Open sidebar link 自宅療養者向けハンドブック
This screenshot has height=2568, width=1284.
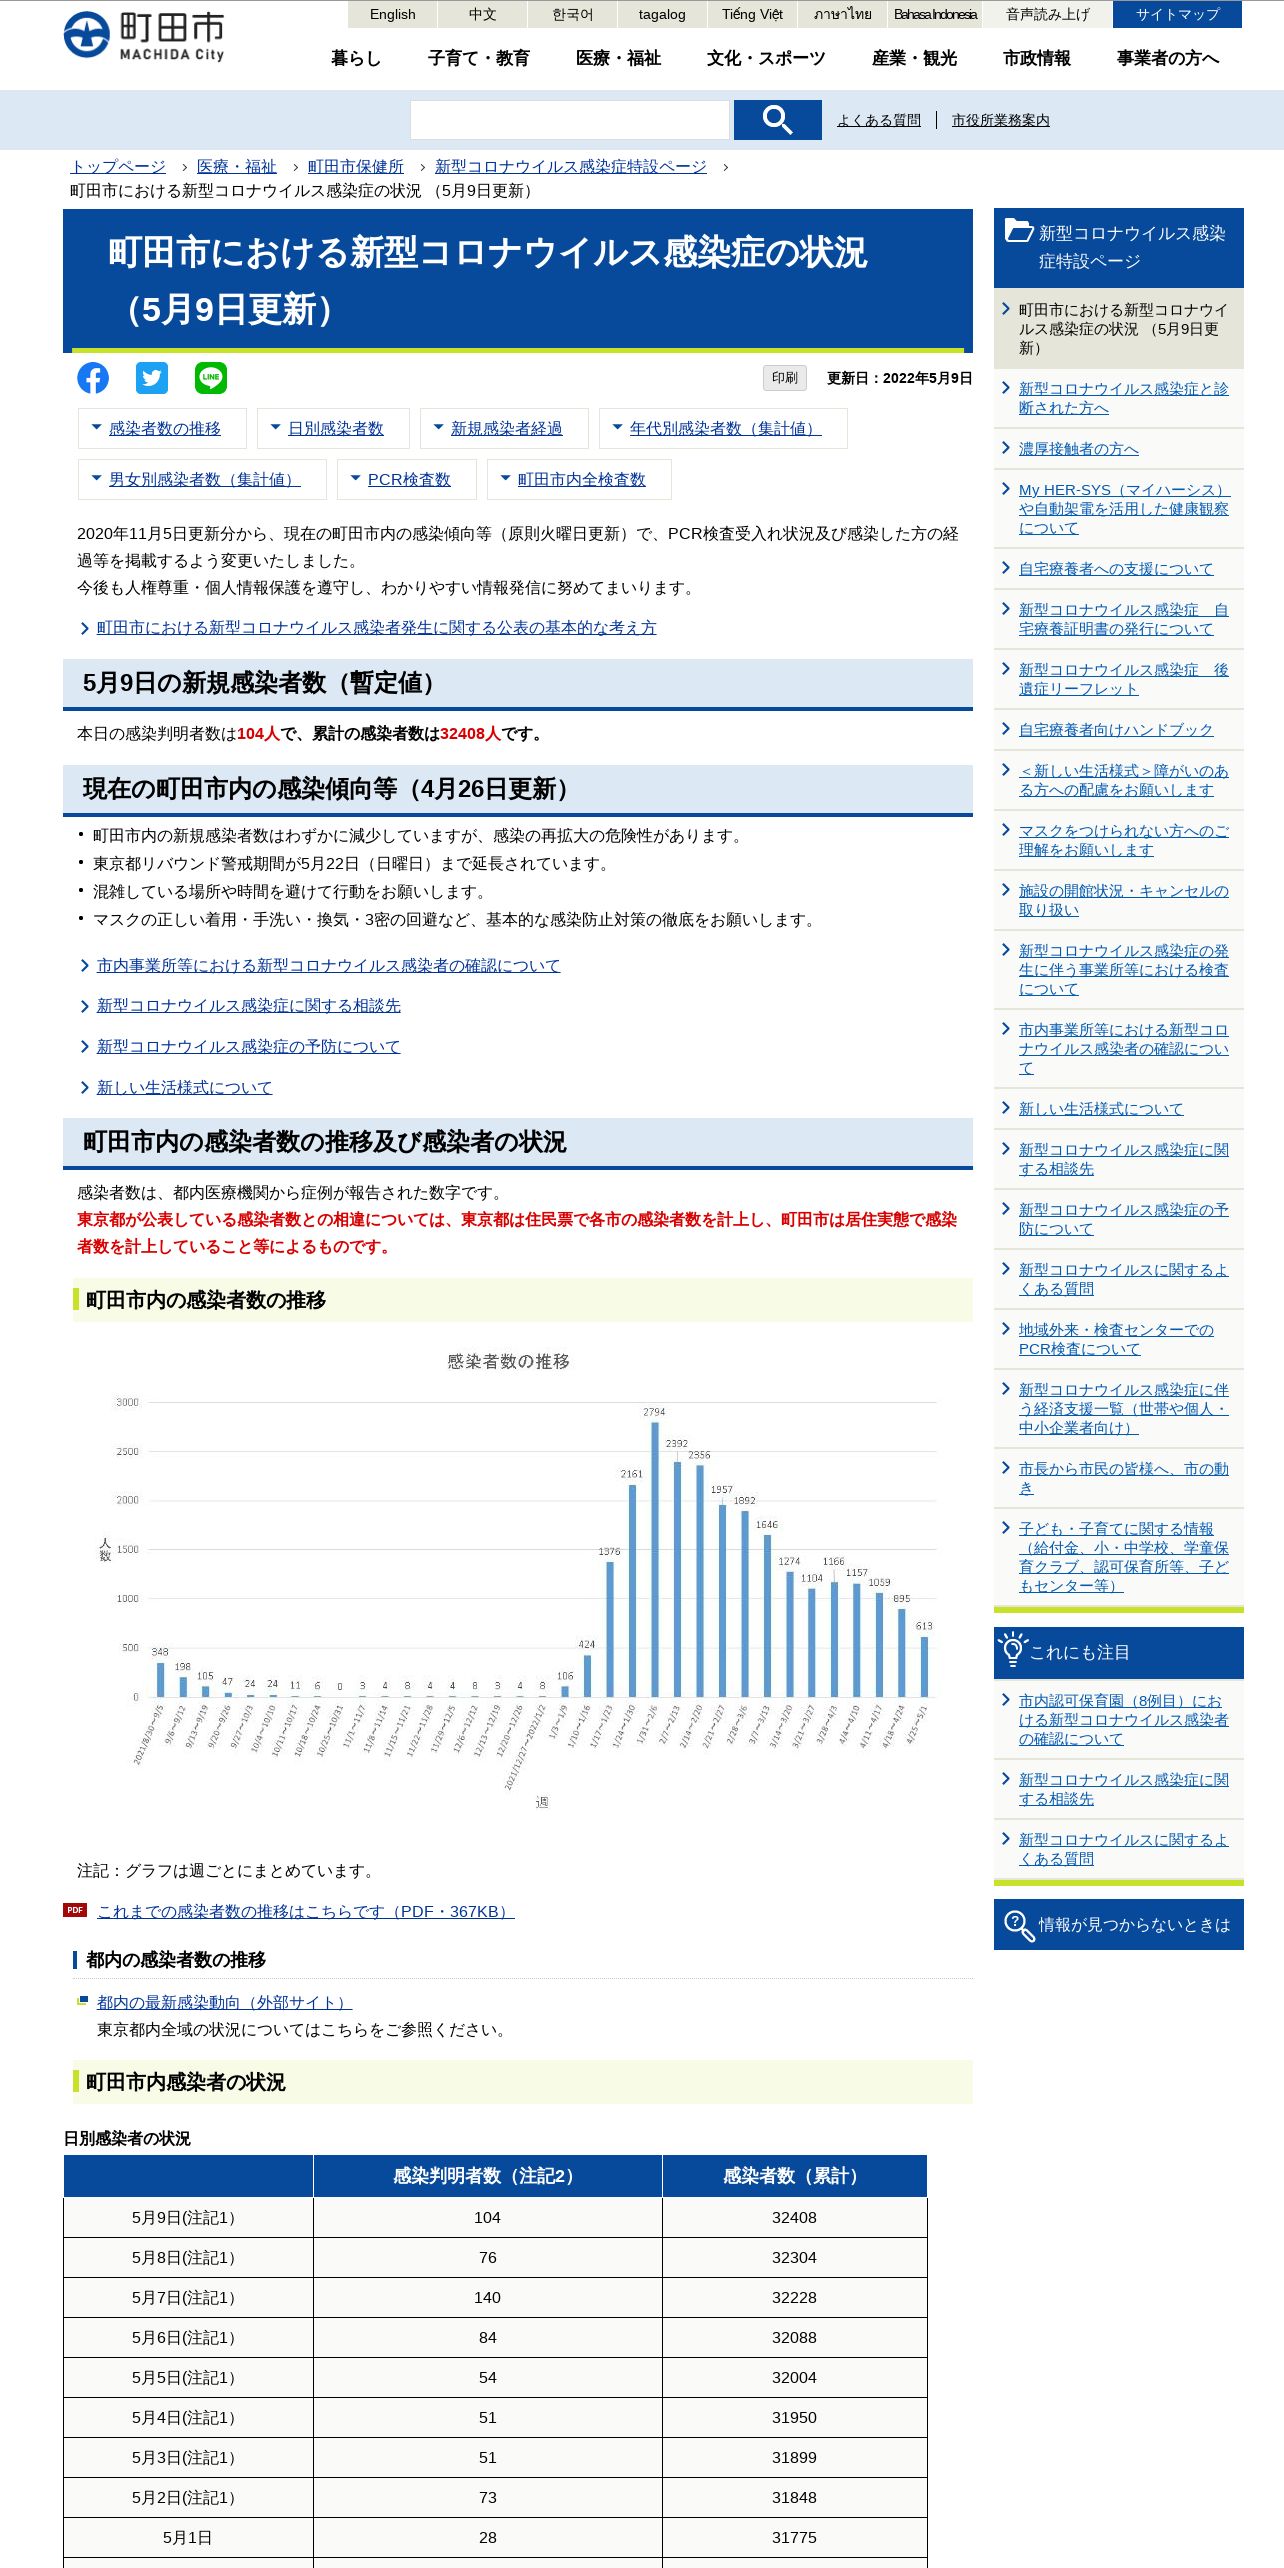coord(1116,730)
